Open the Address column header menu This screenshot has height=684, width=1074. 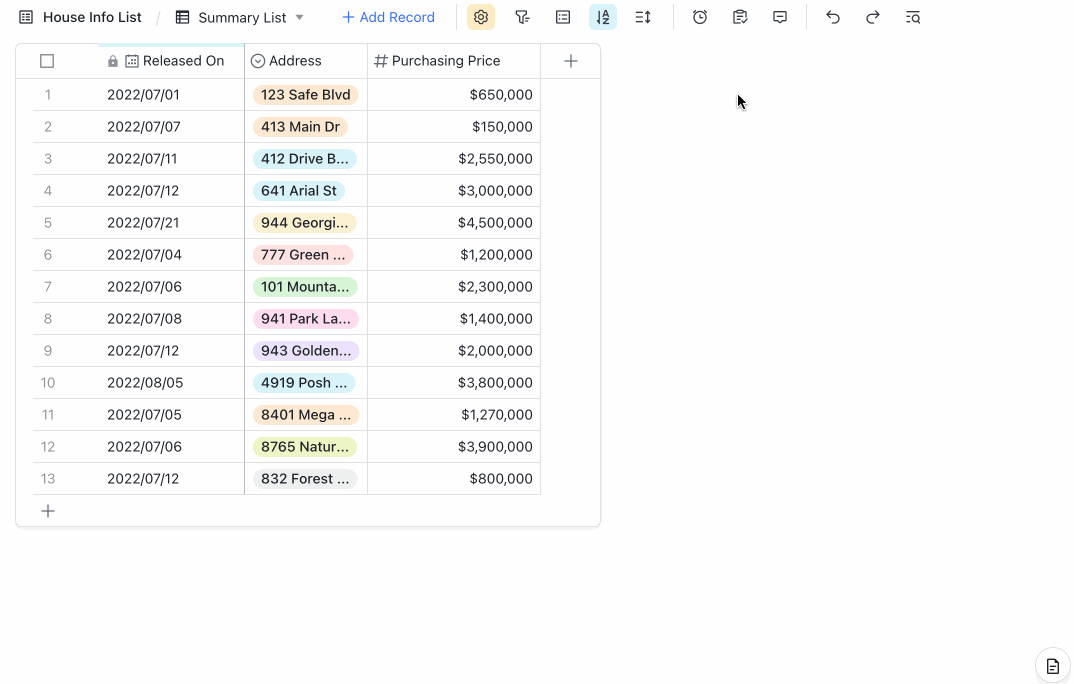[296, 60]
